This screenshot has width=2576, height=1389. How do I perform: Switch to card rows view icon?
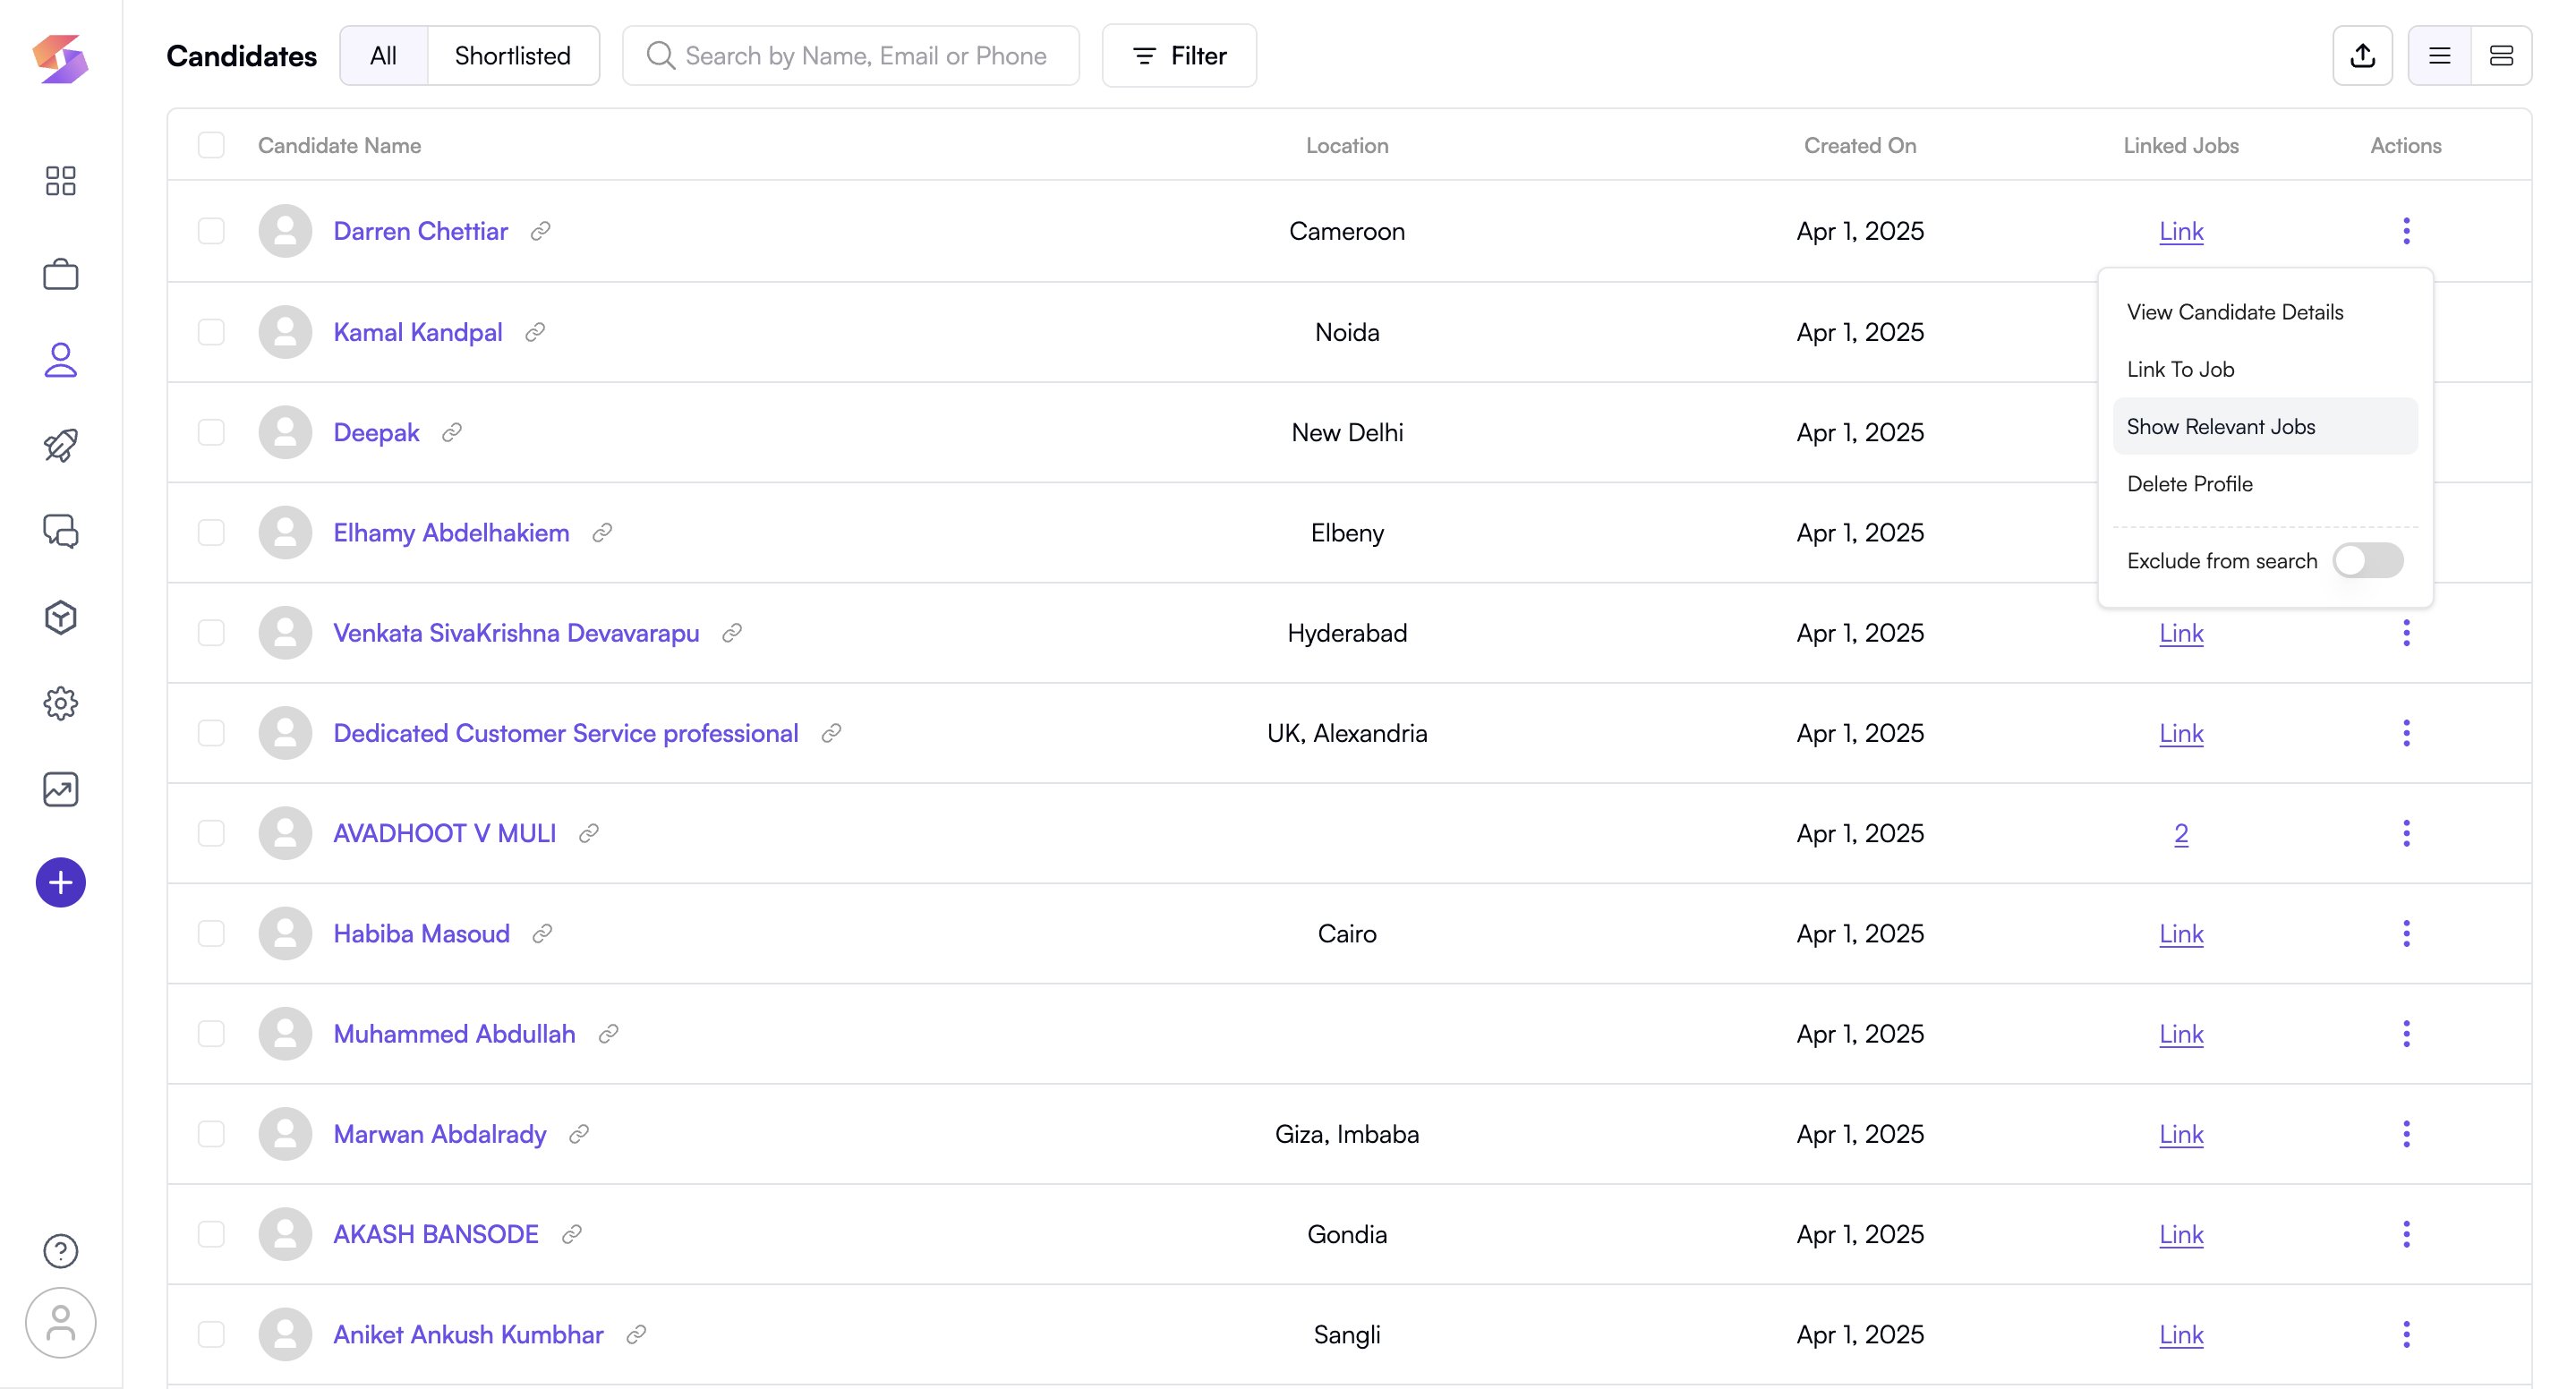(2501, 55)
